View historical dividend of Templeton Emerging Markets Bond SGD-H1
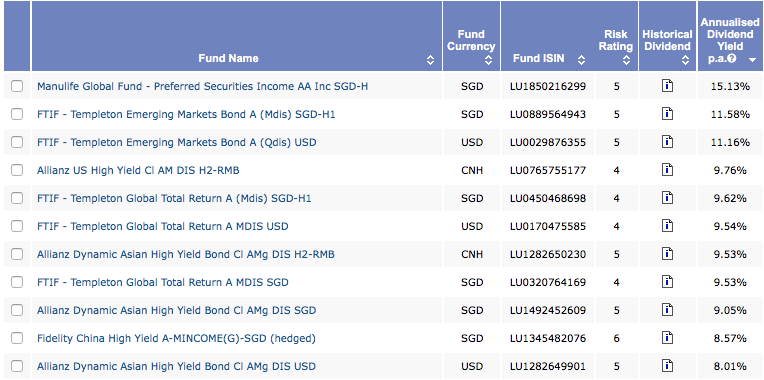764x380 pixels. click(667, 114)
